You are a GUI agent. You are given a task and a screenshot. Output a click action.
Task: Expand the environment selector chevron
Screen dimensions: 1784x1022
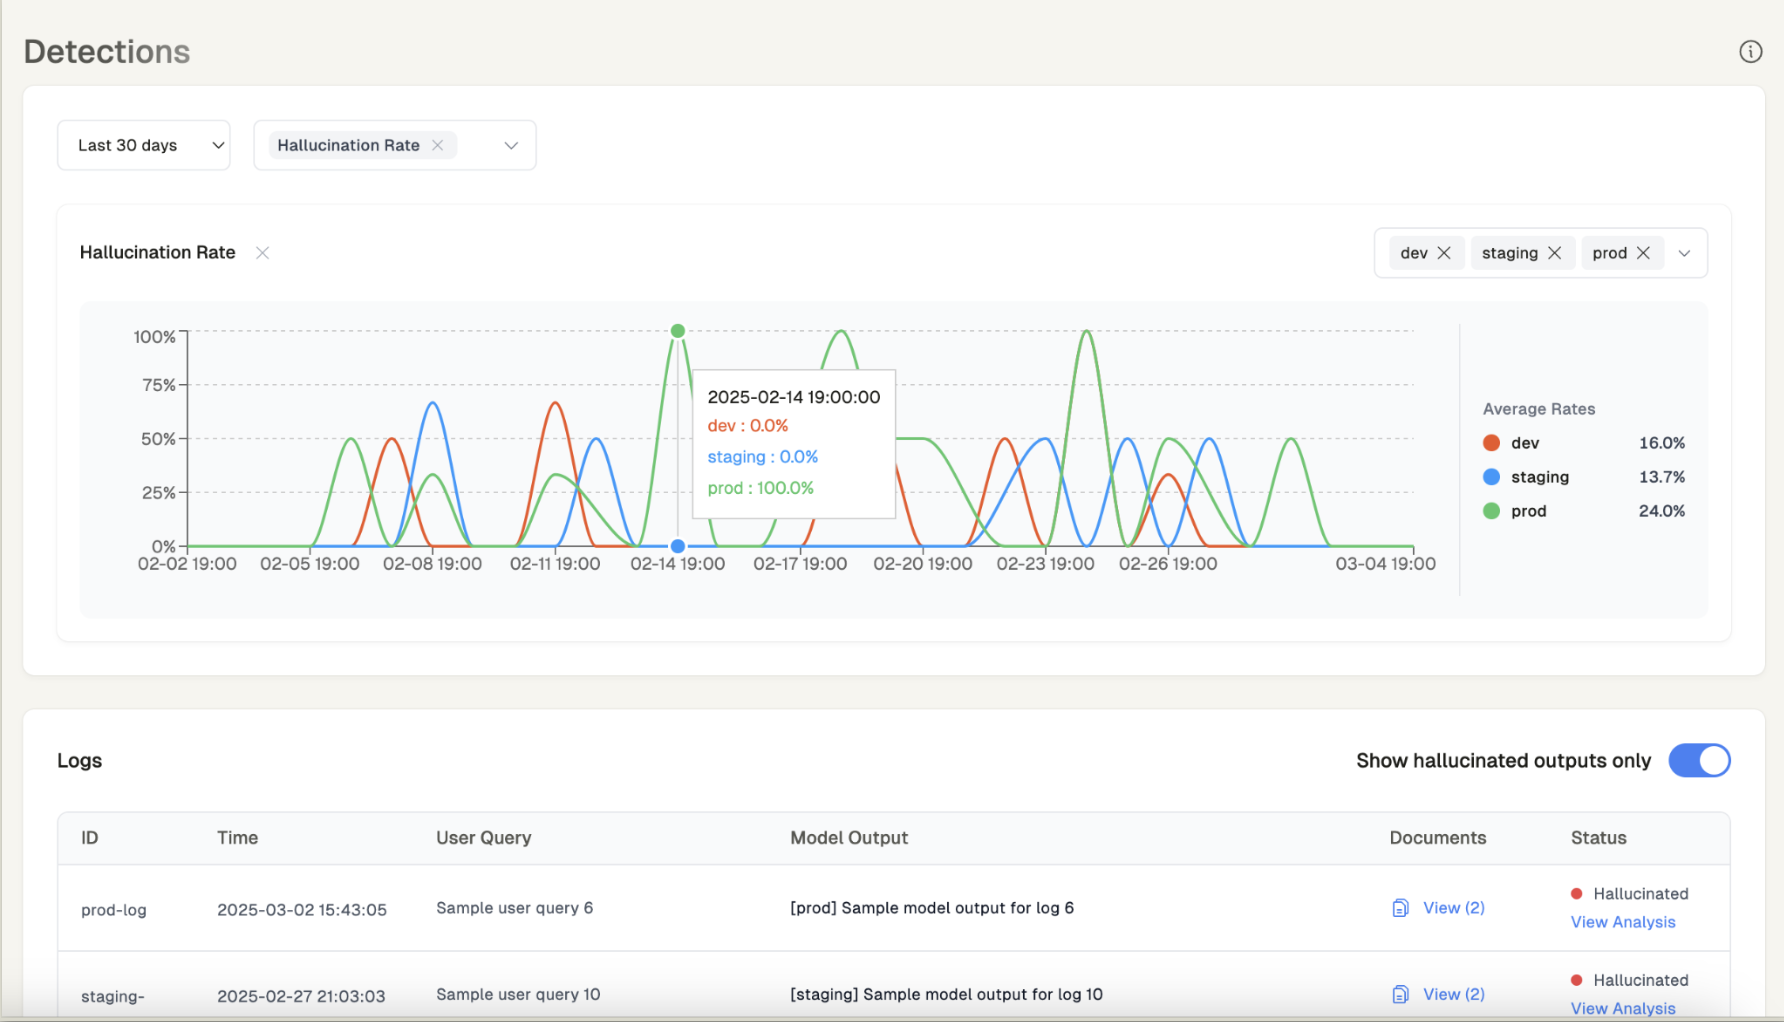[1684, 253]
